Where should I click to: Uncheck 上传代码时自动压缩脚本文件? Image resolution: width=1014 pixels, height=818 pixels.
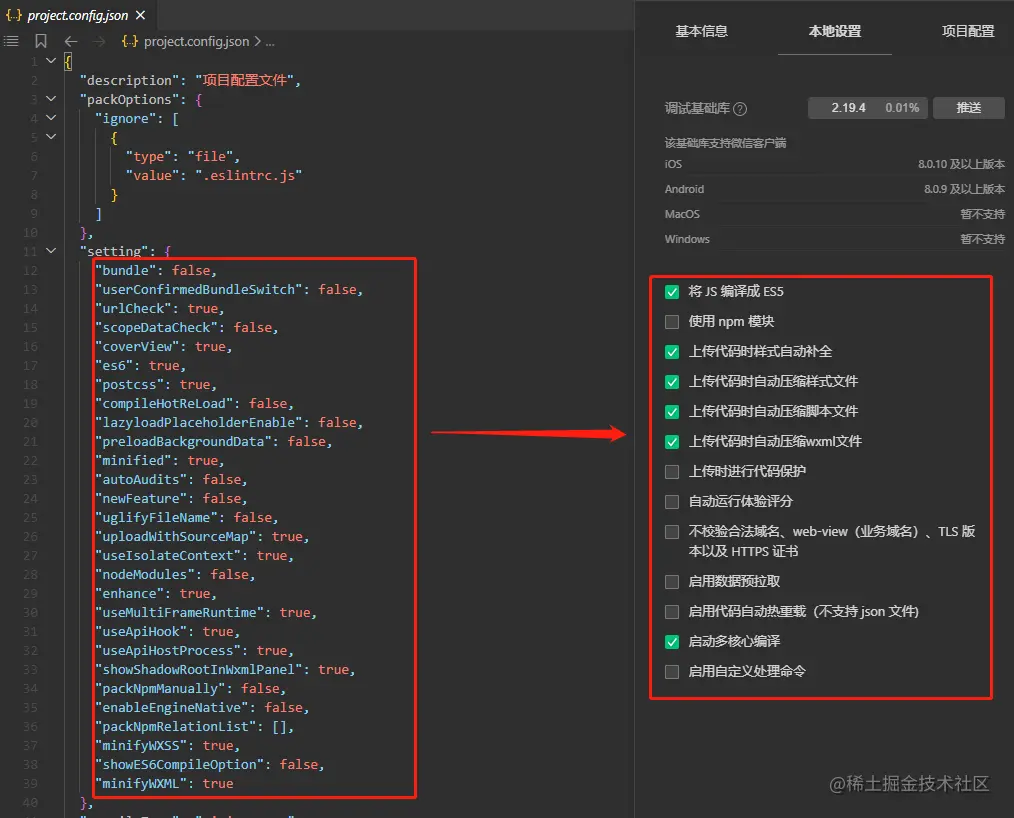tap(672, 412)
